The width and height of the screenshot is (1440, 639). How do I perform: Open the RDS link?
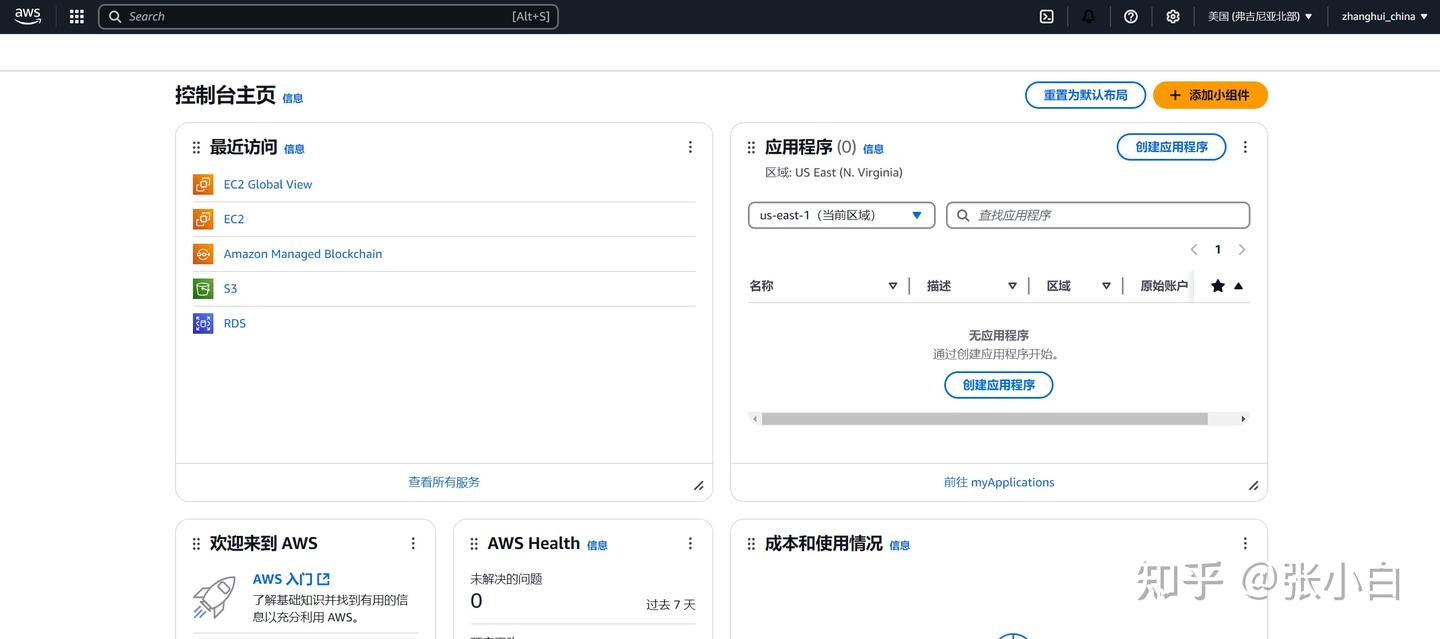(x=235, y=323)
